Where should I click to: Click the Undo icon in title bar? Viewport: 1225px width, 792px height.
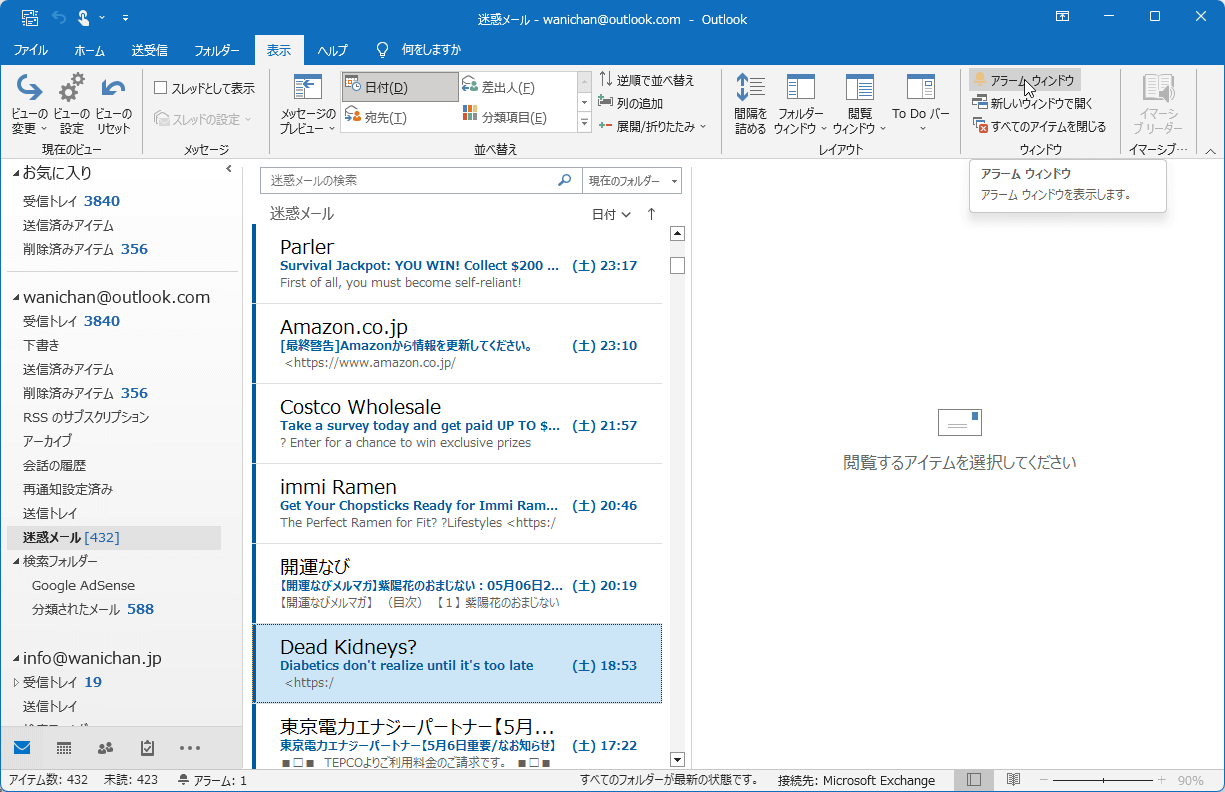click(58, 18)
